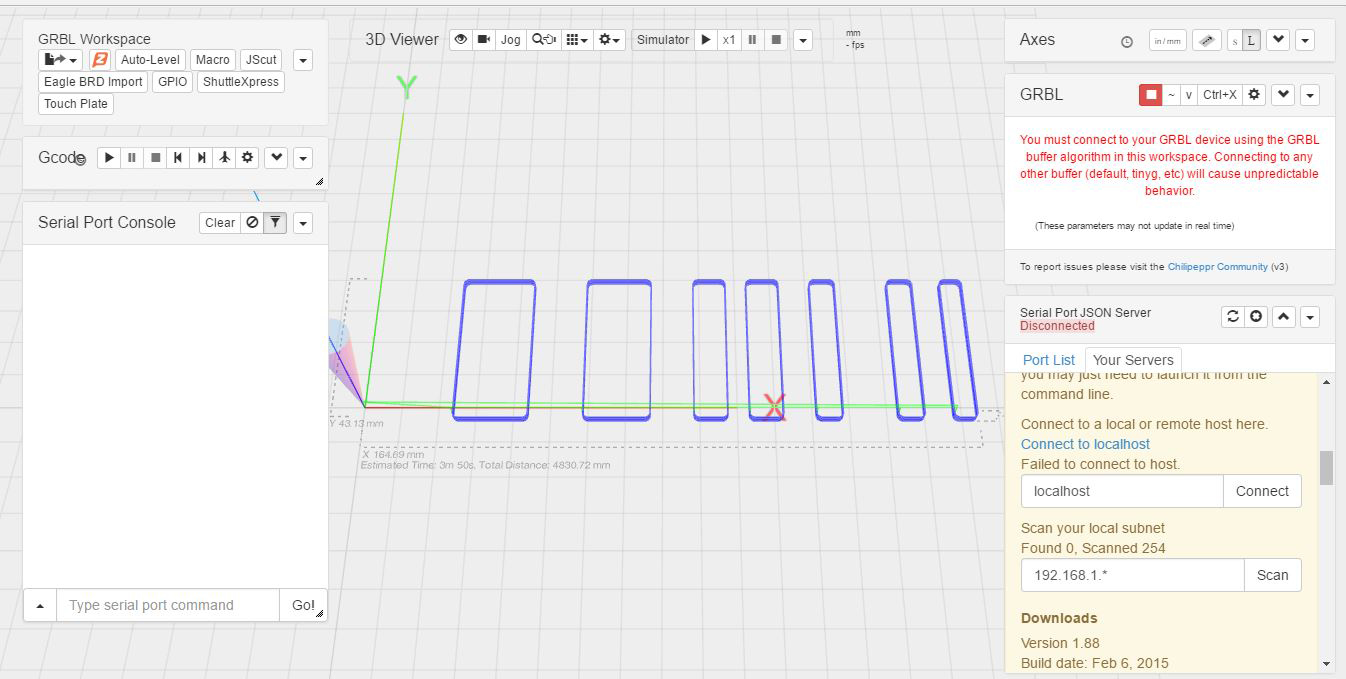
Task: Click the Zipwhip orange icon in GRBL Workspace
Action: pyautogui.click(x=100, y=60)
